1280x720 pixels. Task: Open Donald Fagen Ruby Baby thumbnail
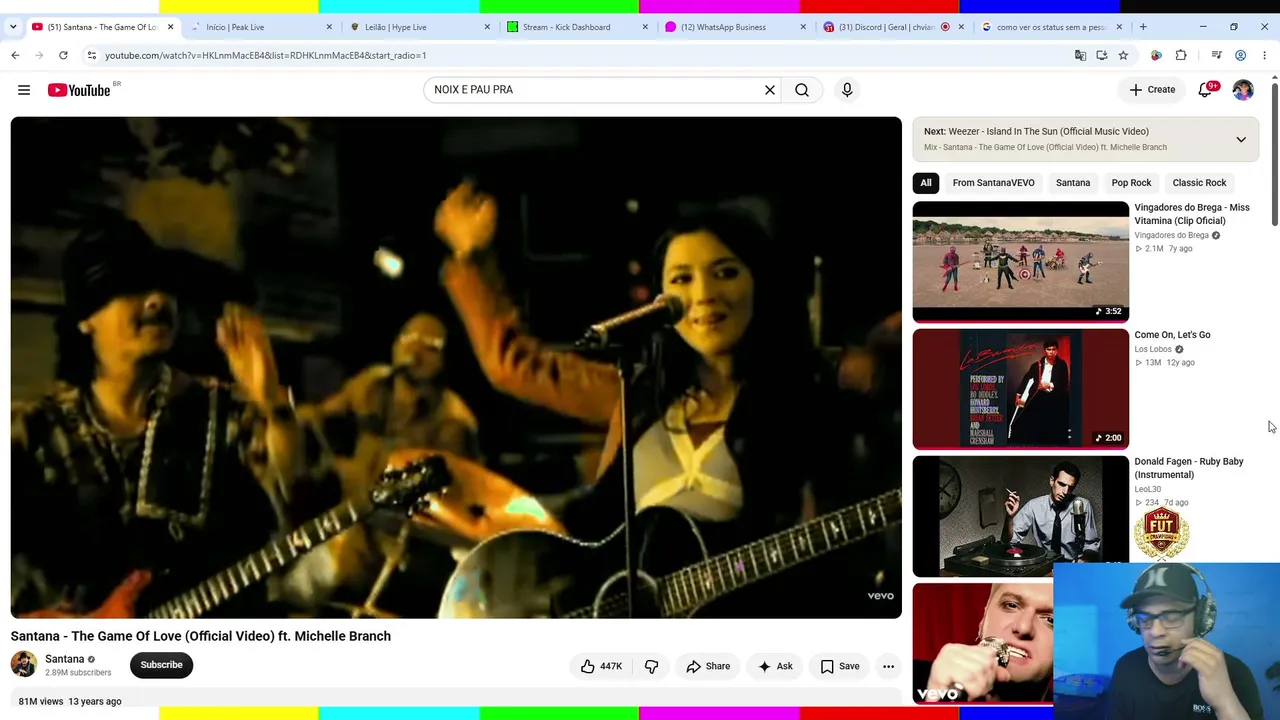click(1020, 516)
